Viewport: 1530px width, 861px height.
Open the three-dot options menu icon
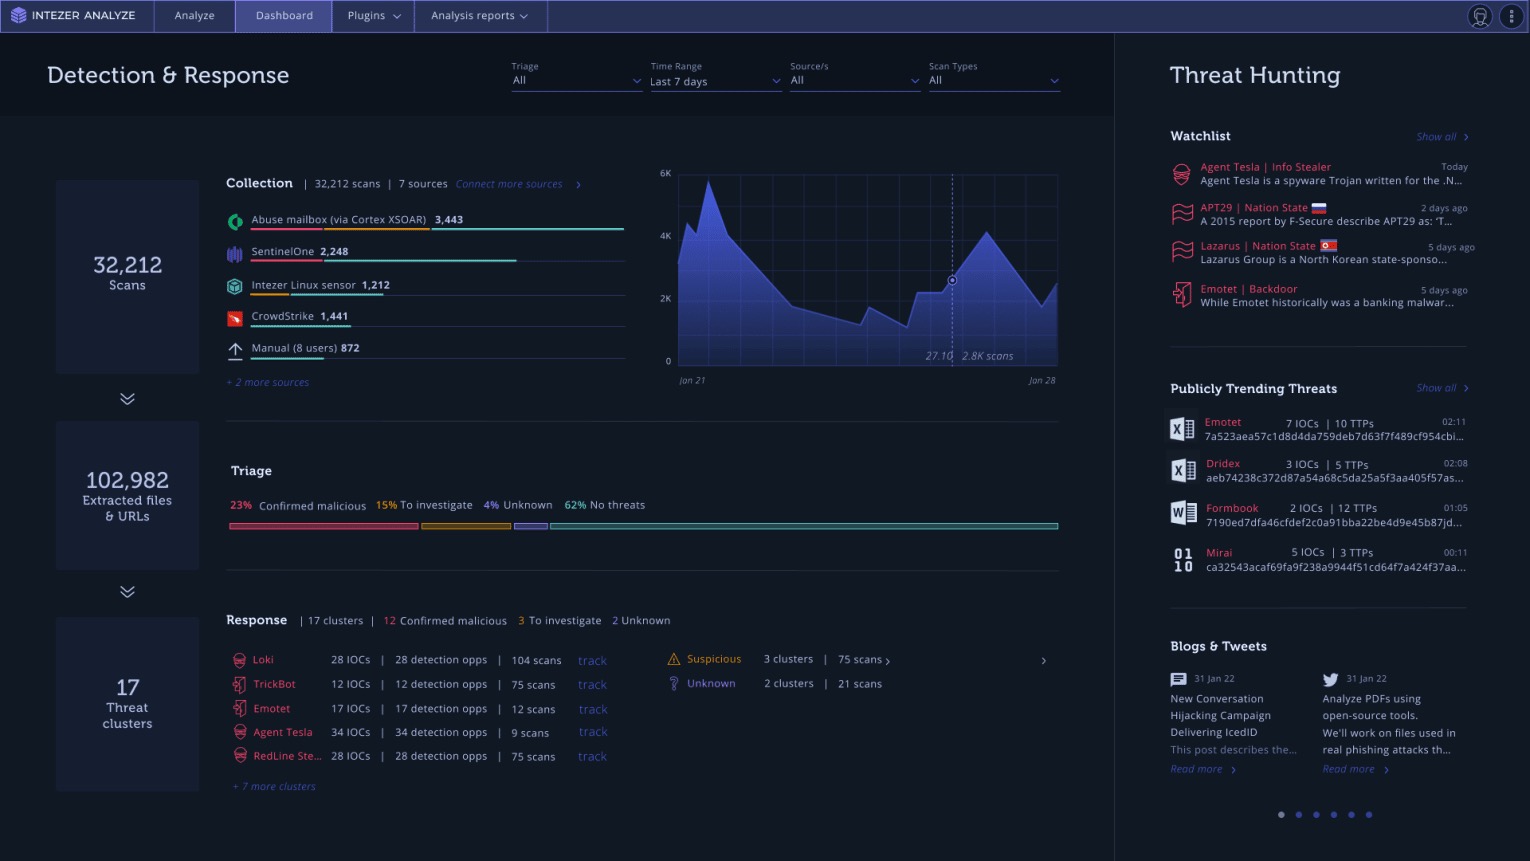1511,16
